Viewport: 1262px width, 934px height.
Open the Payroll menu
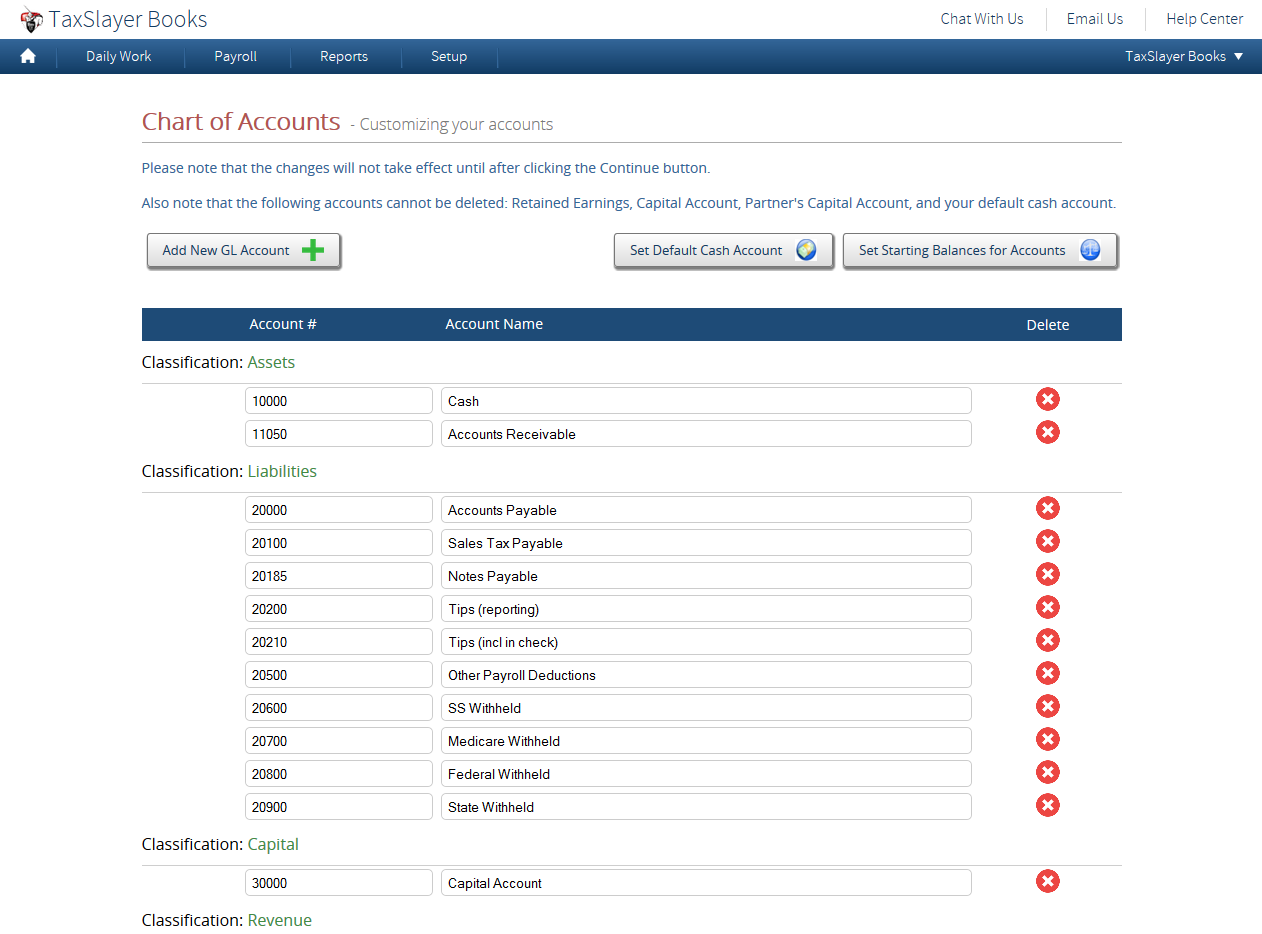click(x=235, y=56)
